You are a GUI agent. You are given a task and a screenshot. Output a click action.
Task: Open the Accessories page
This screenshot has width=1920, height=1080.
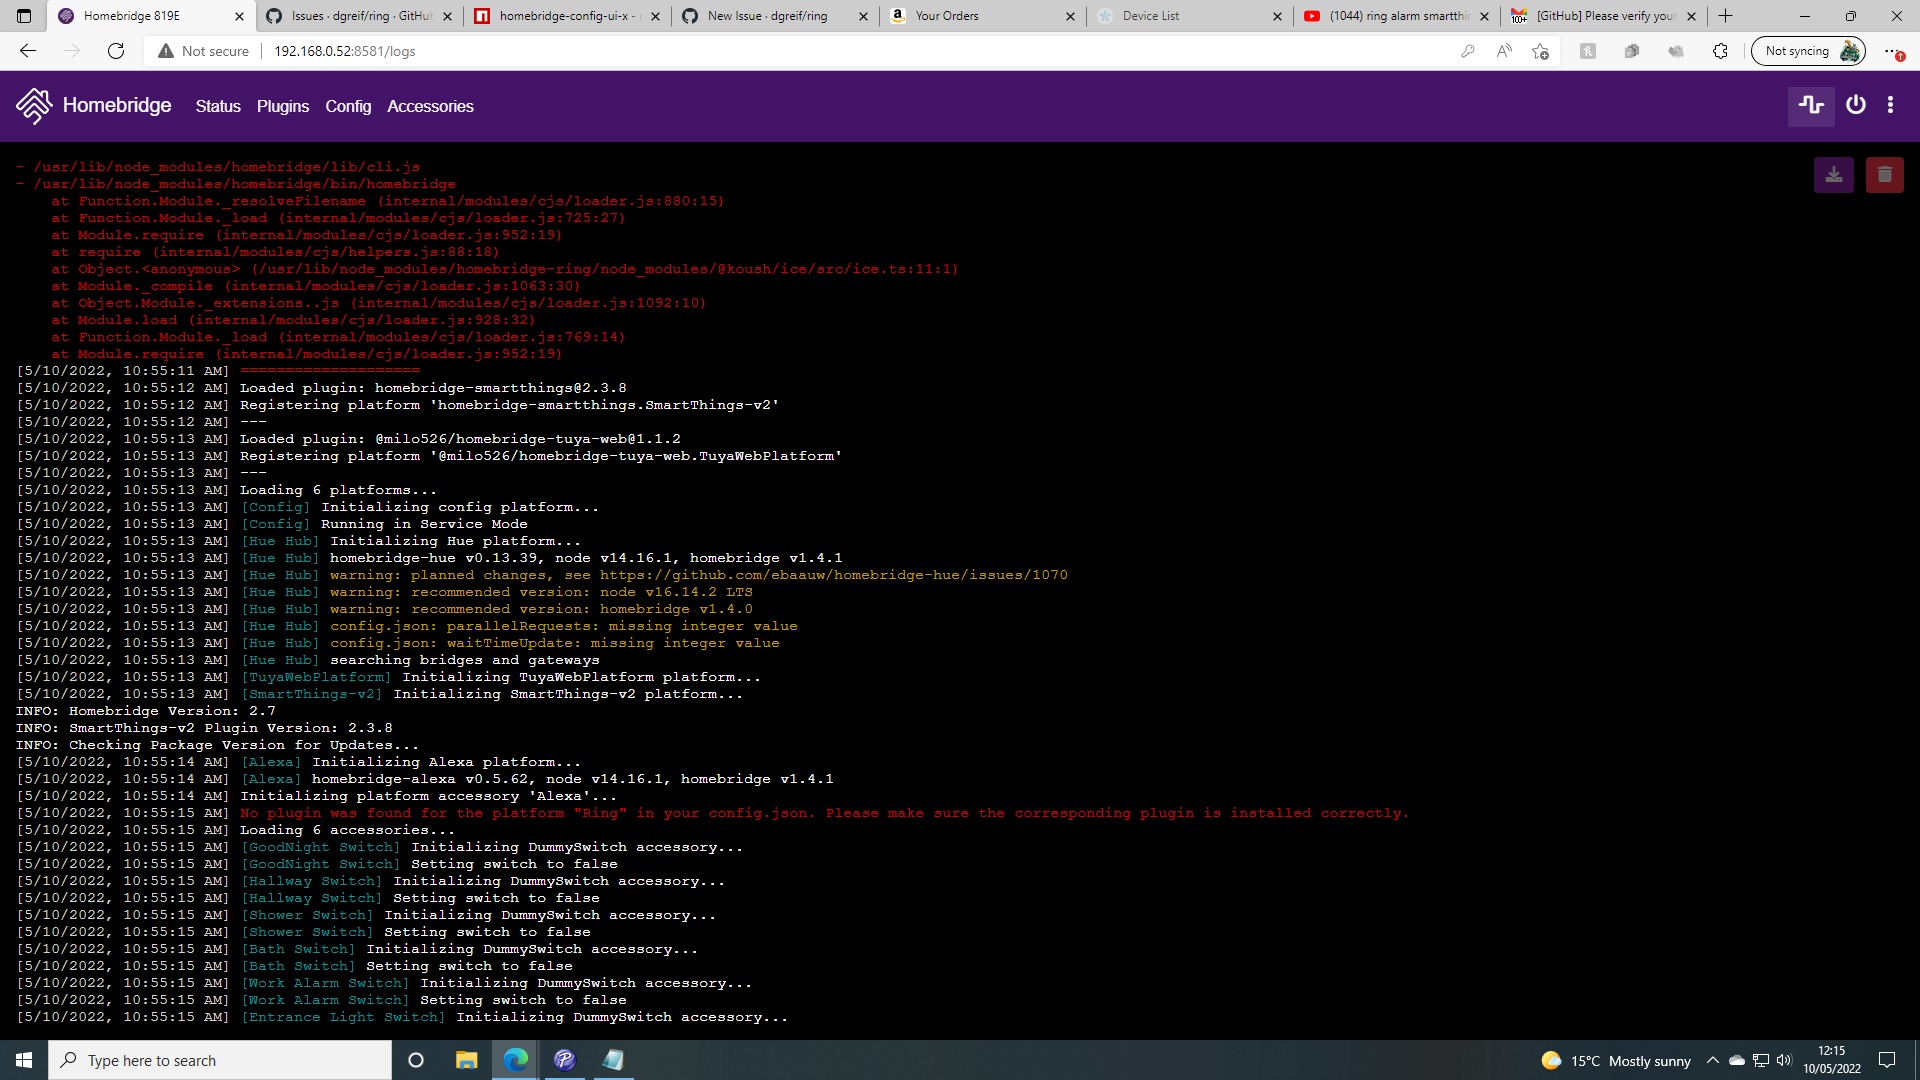pyautogui.click(x=430, y=106)
